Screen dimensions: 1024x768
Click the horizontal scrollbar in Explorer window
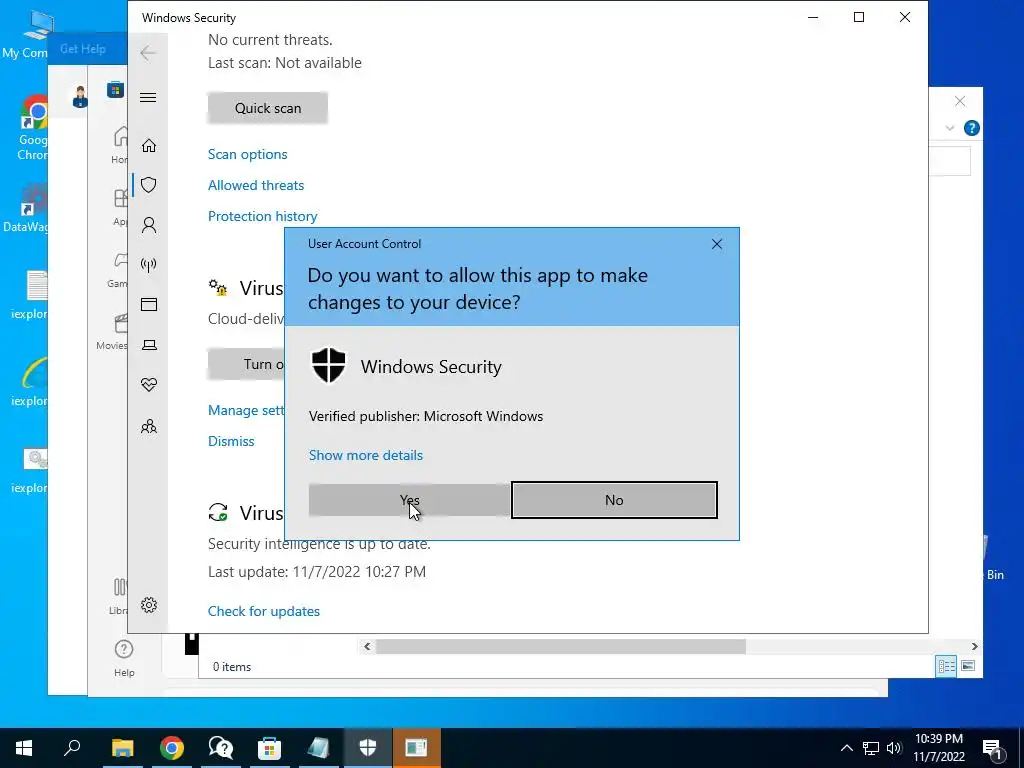pos(560,647)
